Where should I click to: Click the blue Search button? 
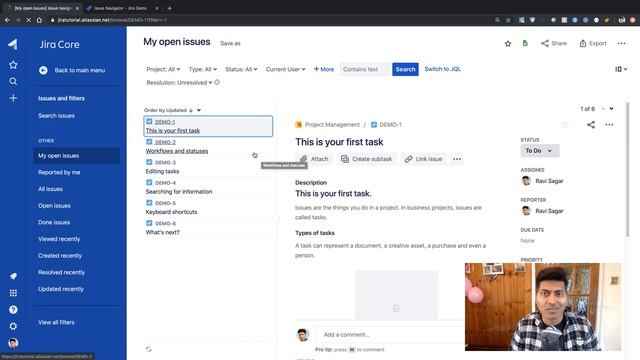(405, 69)
